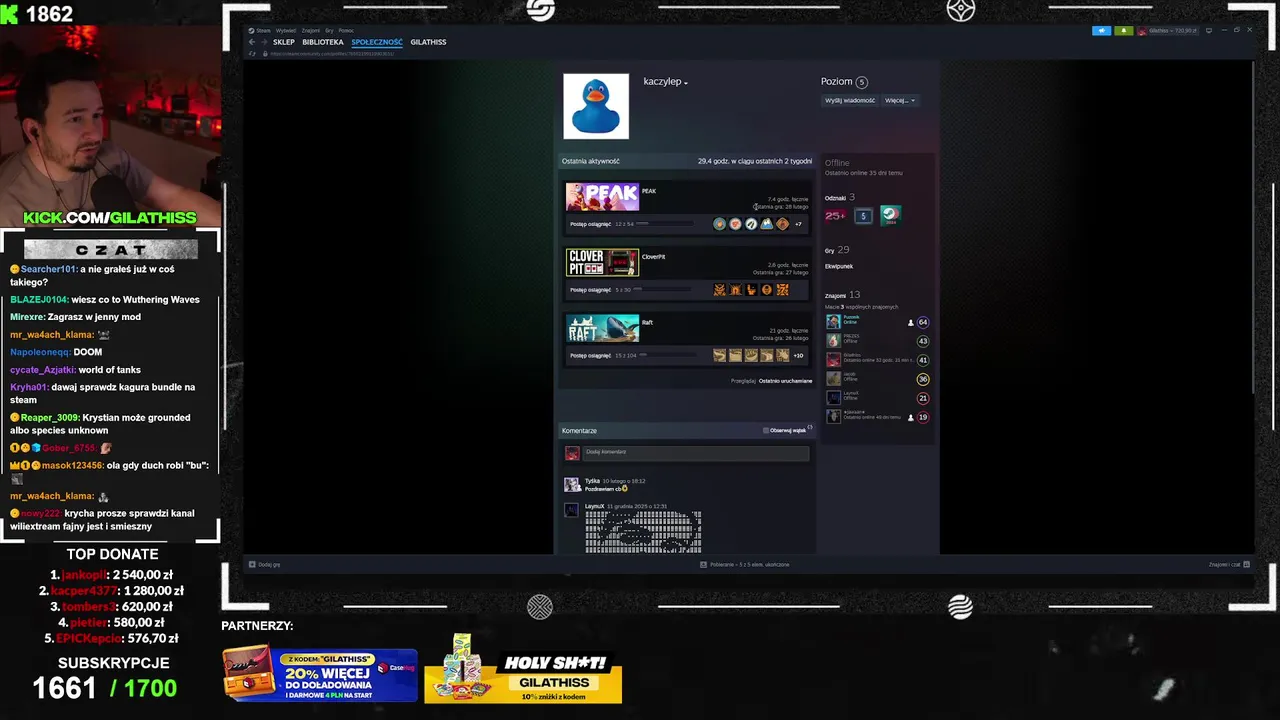Select the SPOŁECZNOŚĆ tab

click(377, 42)
